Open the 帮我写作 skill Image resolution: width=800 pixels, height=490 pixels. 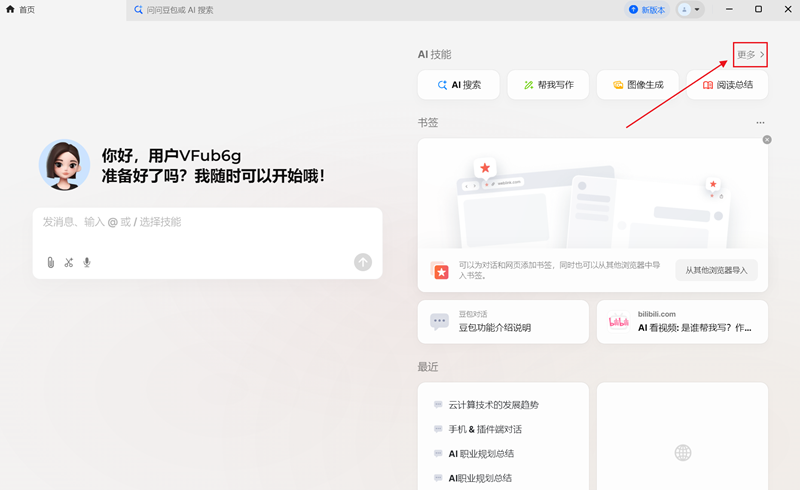[x=548, y=85]
